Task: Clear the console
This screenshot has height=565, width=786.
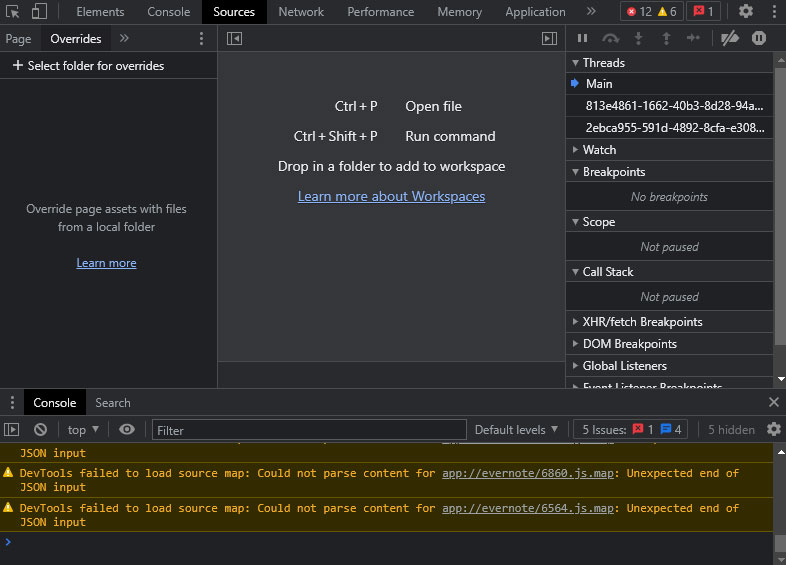Action: pyautogui.click(x=41, y=430)
